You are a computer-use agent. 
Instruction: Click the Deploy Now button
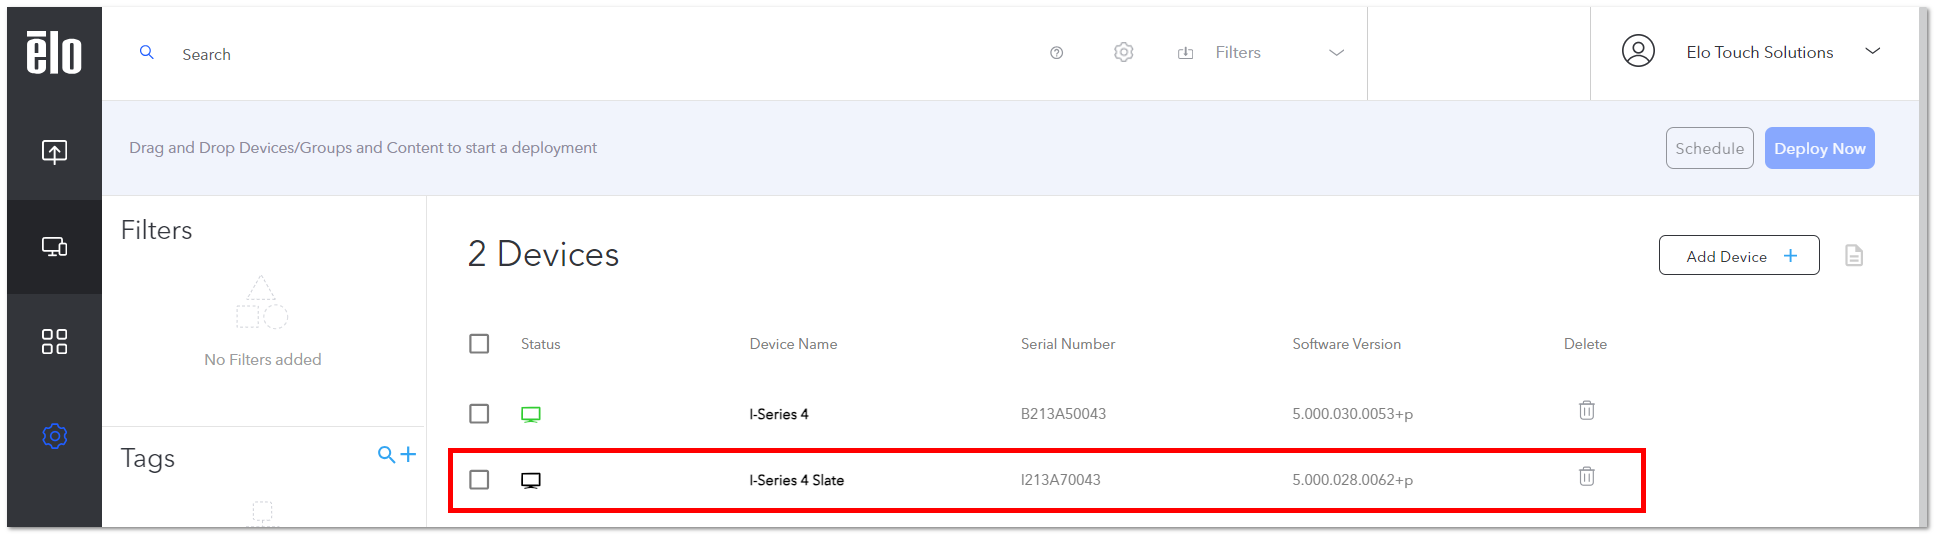1819,148
